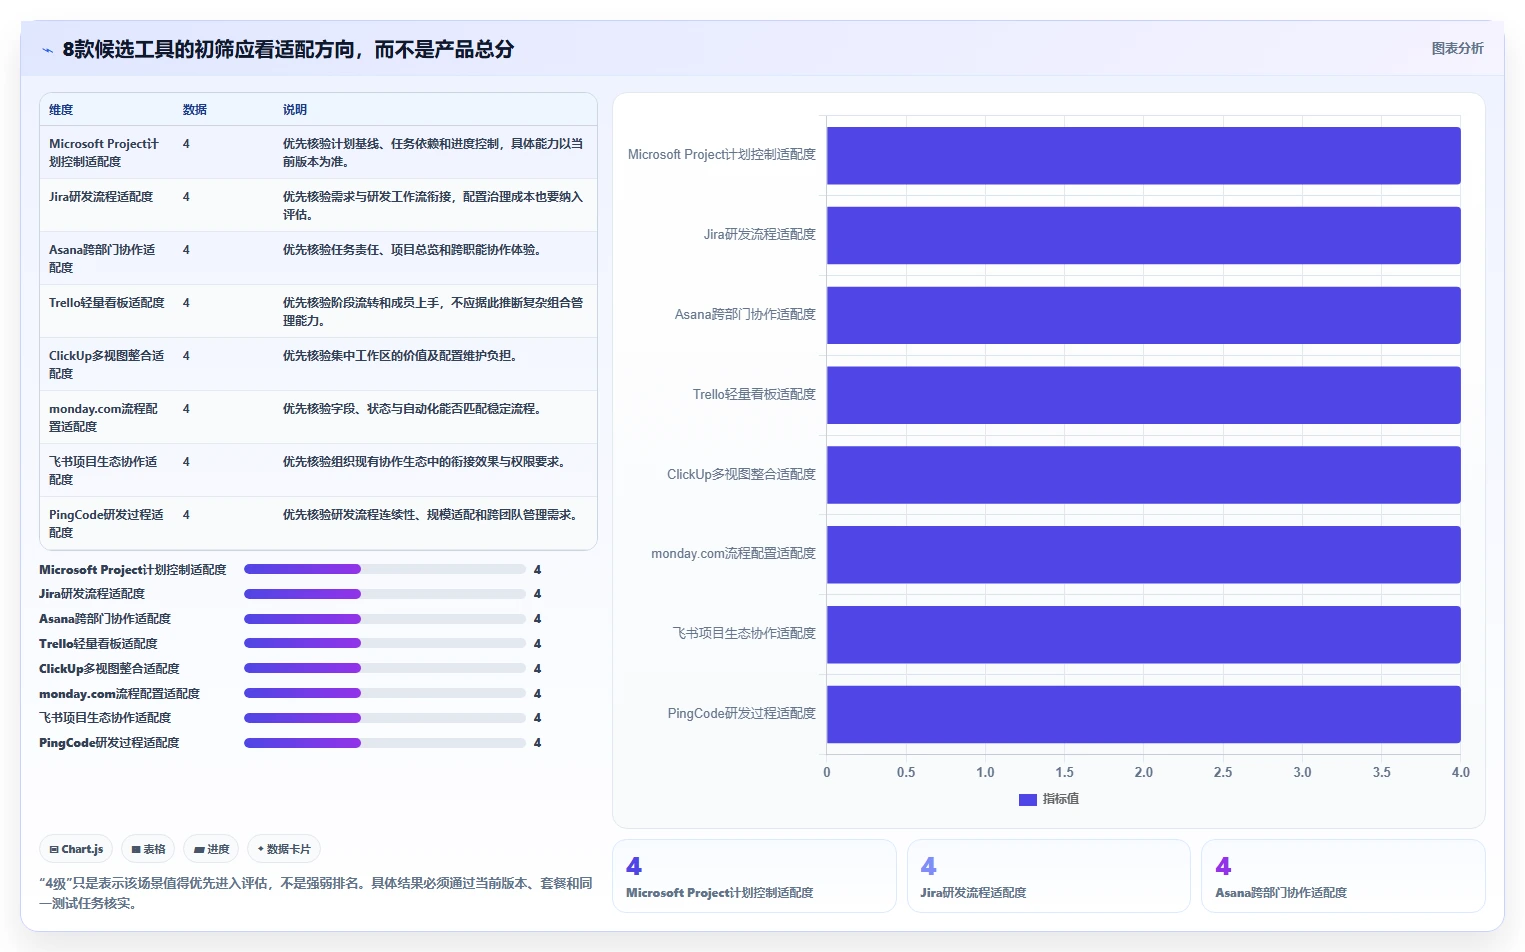Click the 飞书项目 row description text

426,462
